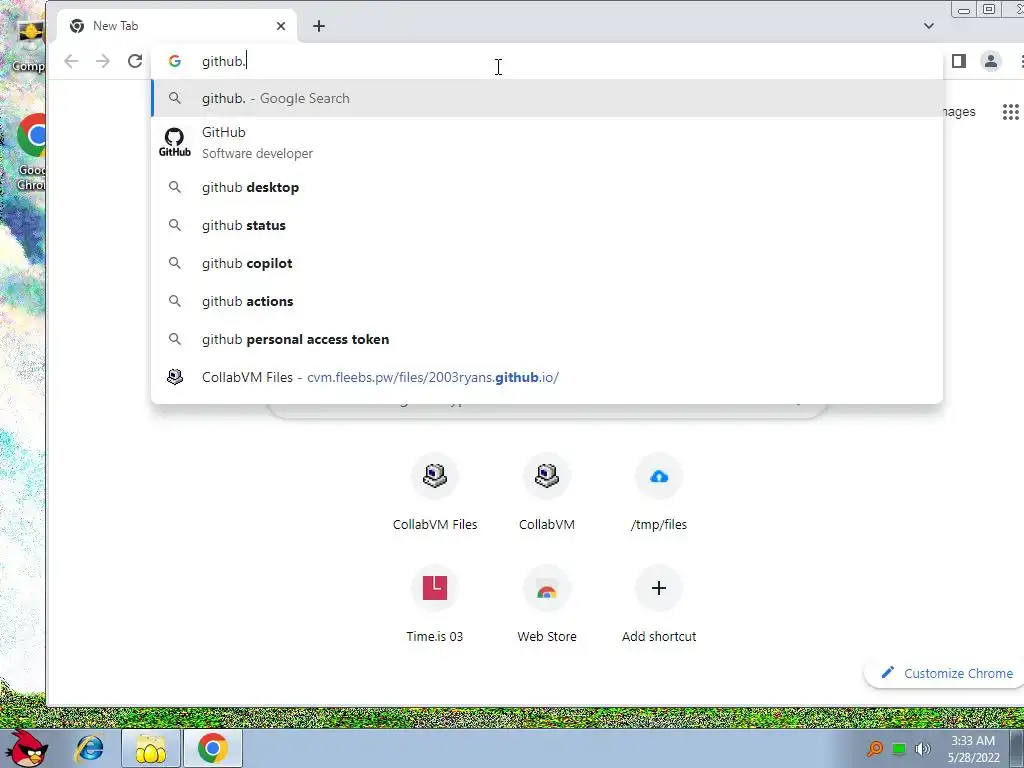Click the Chrome taskbar icon

tap(212, 749)
